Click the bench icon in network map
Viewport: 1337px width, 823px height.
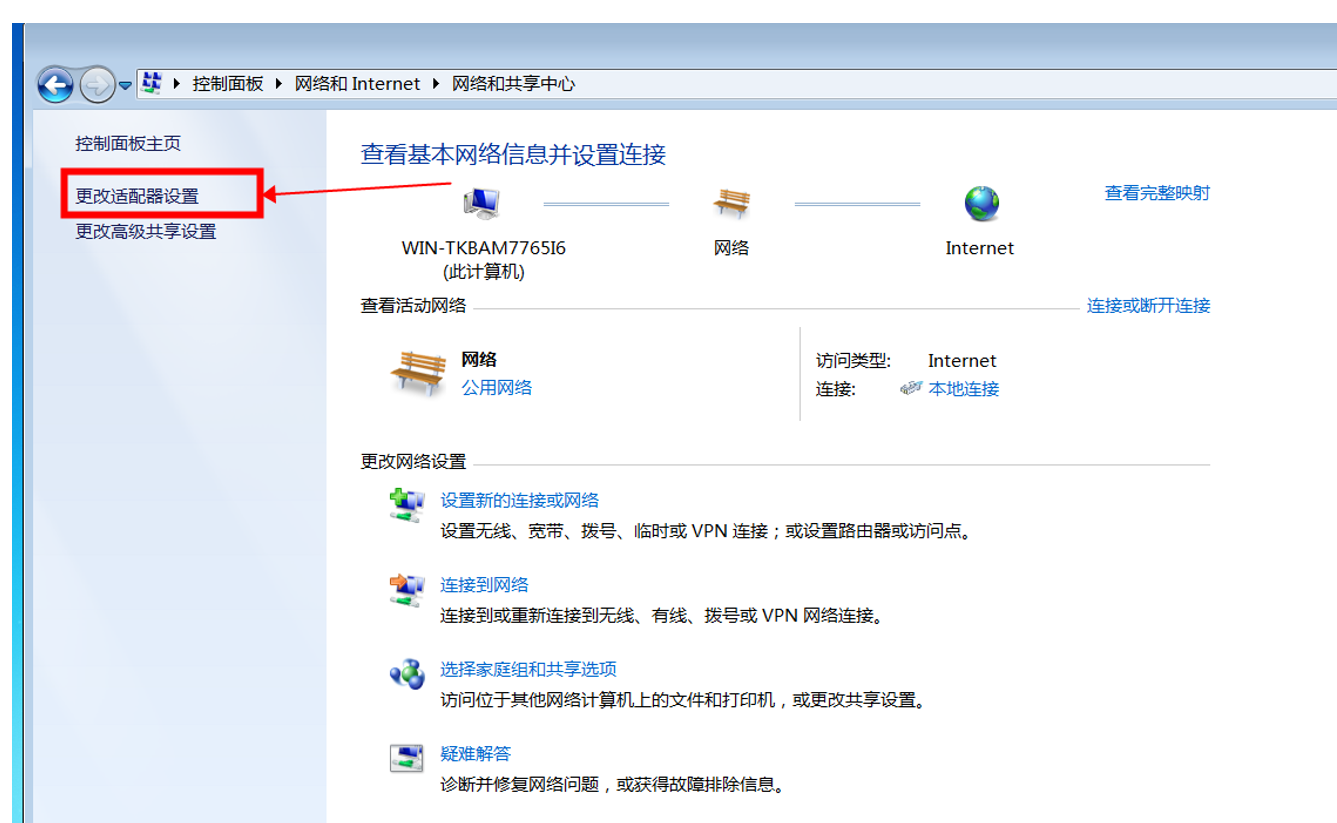point(731,203)
